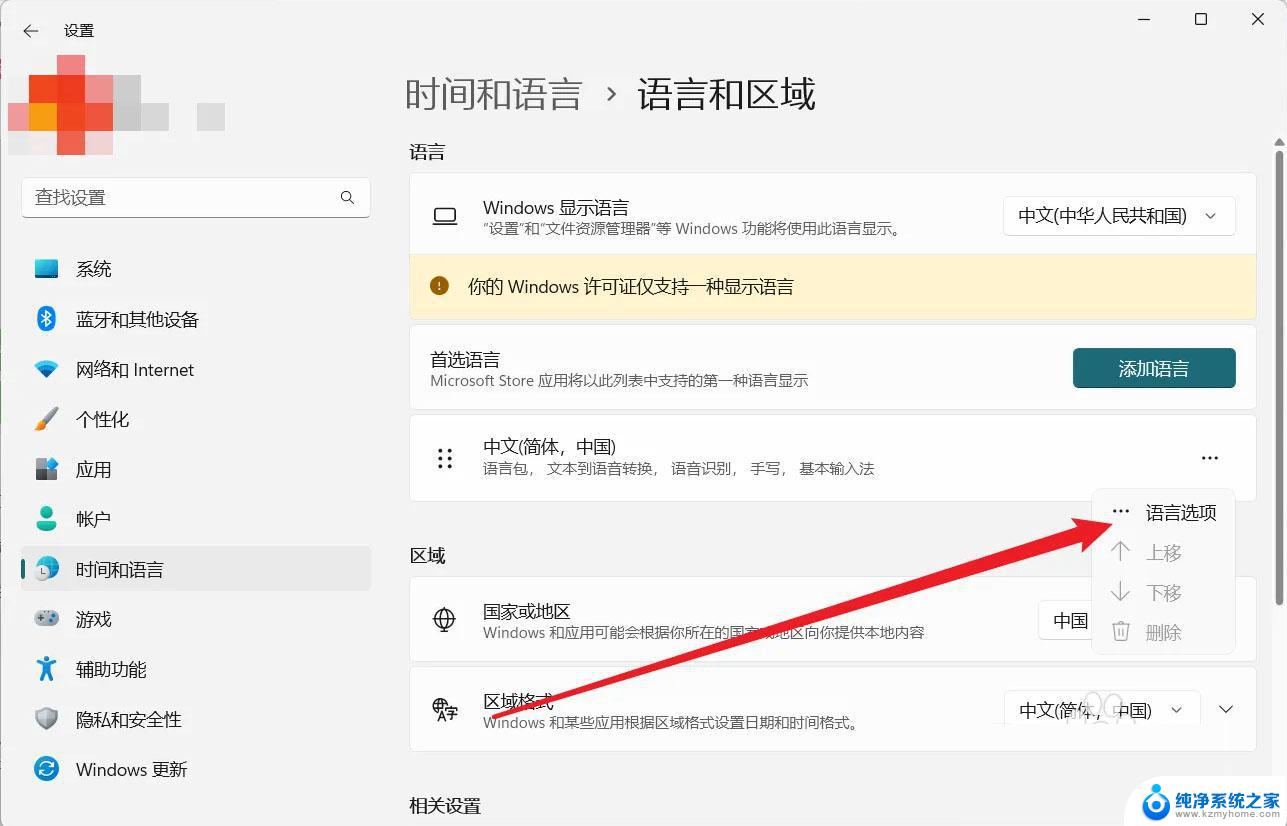This screenshot has height=826, width=1287.
Task: Click the 查找设置 search box
Action: tap(196, 197)
